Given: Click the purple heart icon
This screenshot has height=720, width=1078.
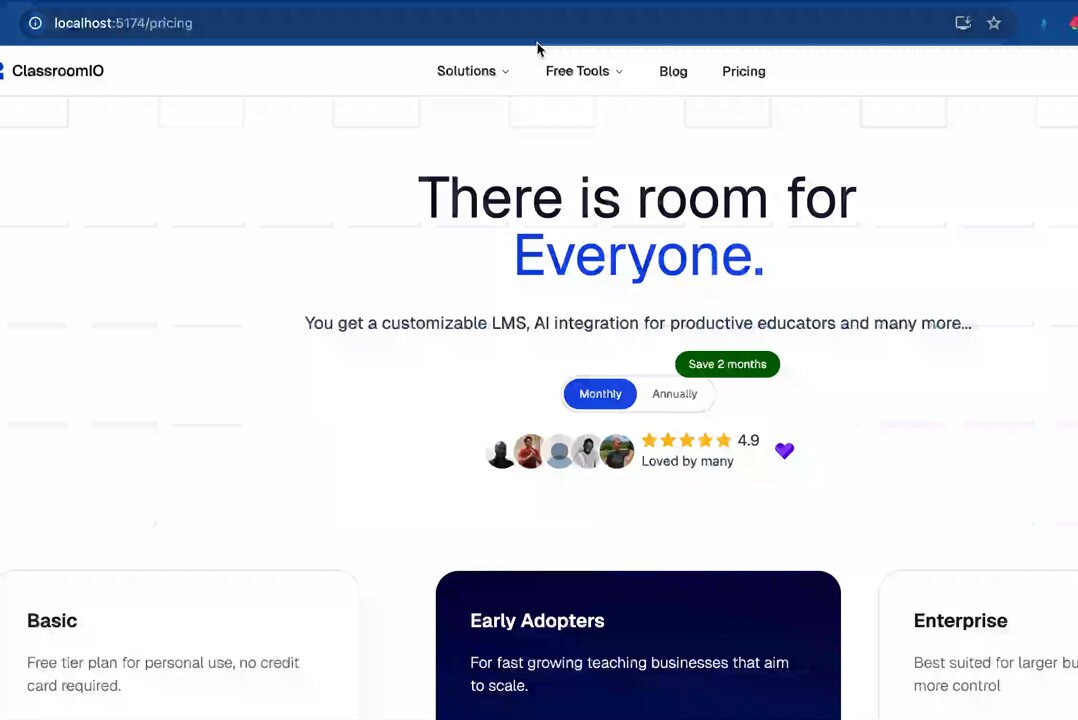Looking at the screenshot, I should 784,450.
